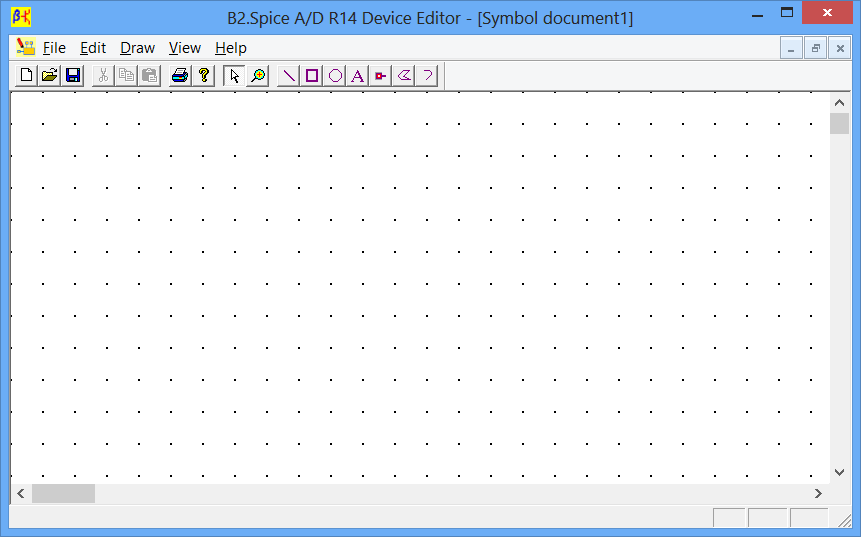The height and width of the screenshot is (537, 861).
Task: Expand the View menu
Action: (184, 48)
